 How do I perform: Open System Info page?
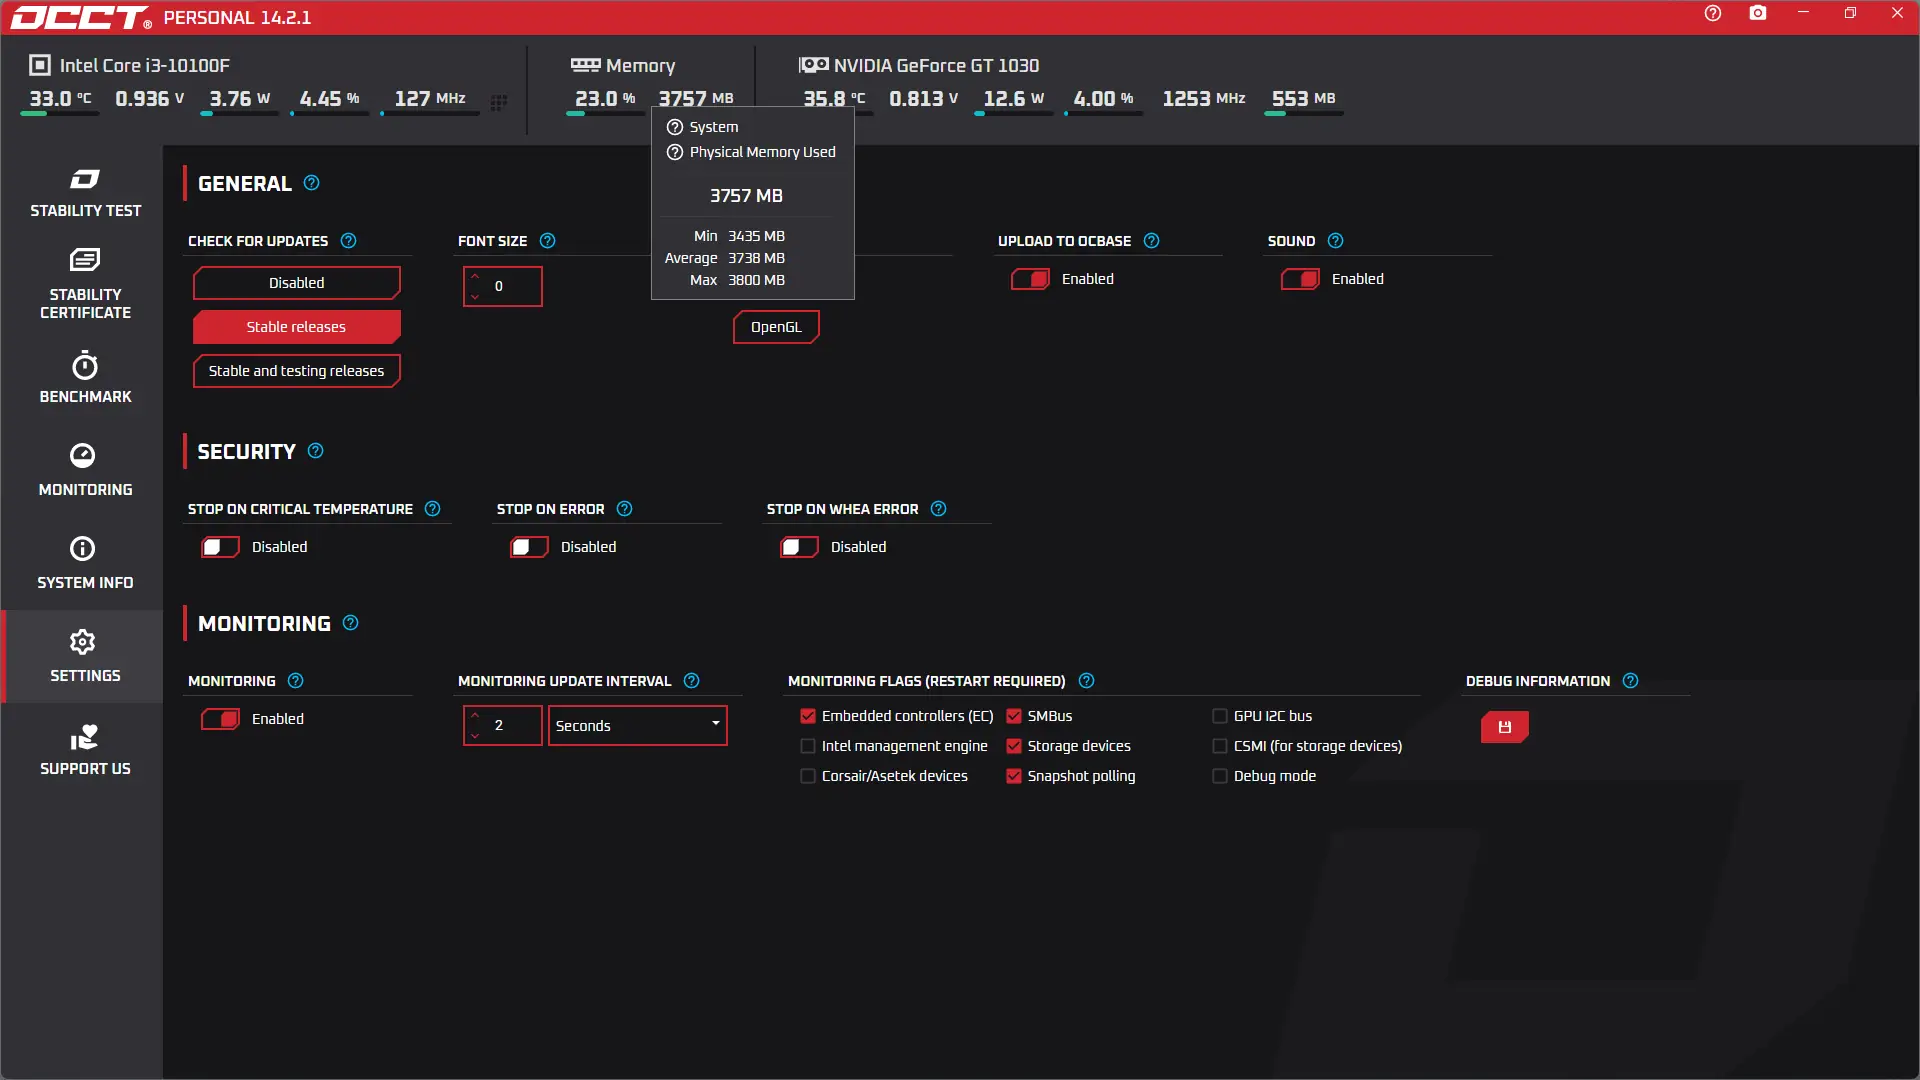[x=85, y=563]
